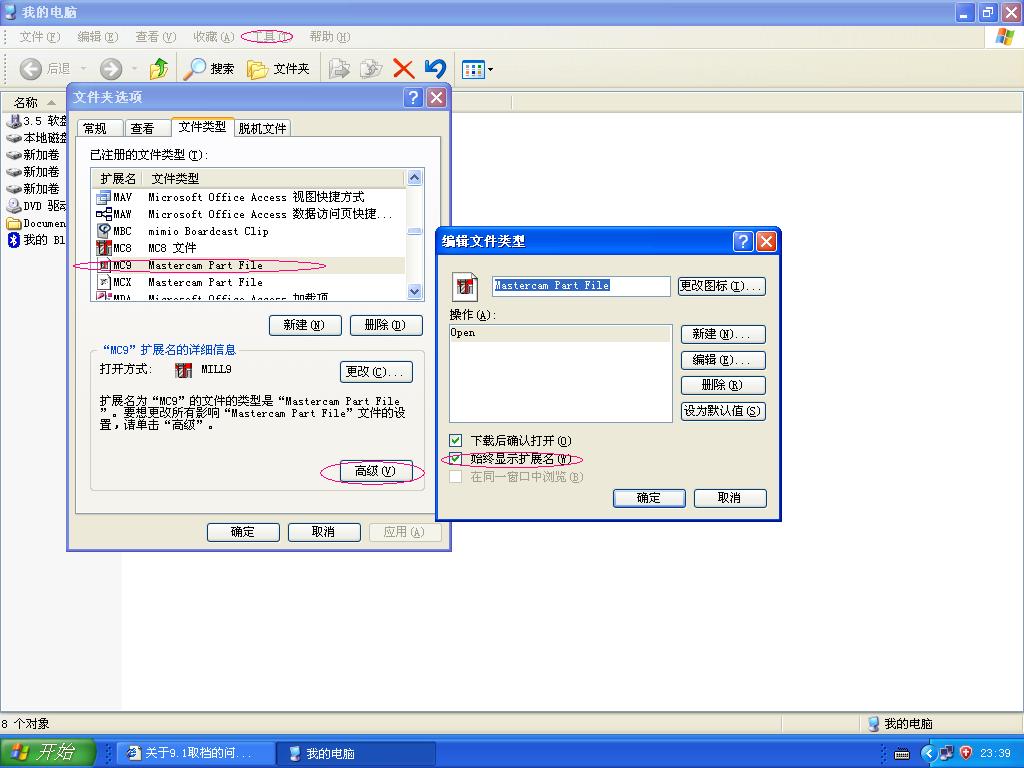Click file type list scroll up arrow
Image resolution: width=1024 pixels, height=768 pixels.
point(415,178)
